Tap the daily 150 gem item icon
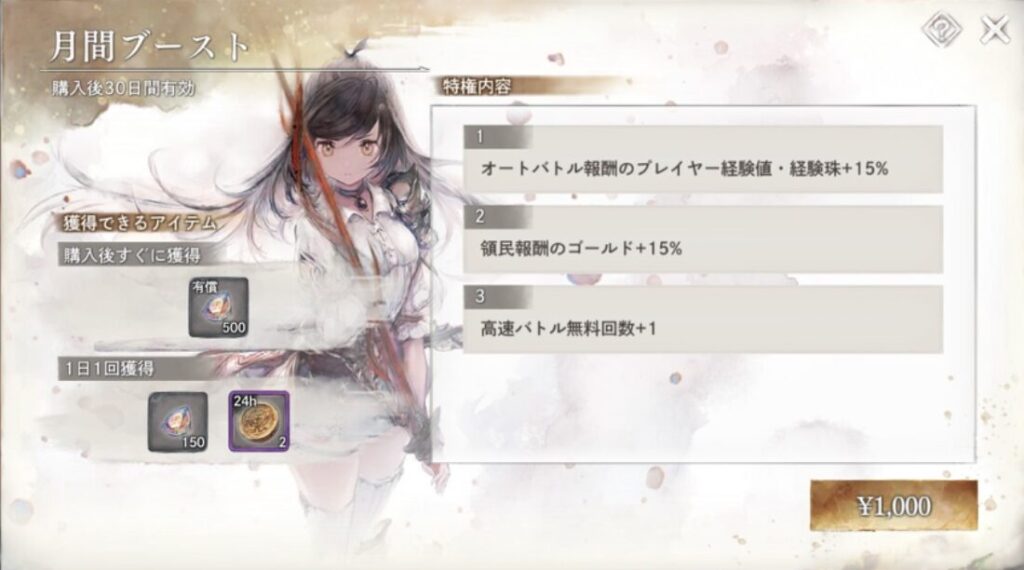This screenshot has width=1024, height=570. [x=178, y=422]
